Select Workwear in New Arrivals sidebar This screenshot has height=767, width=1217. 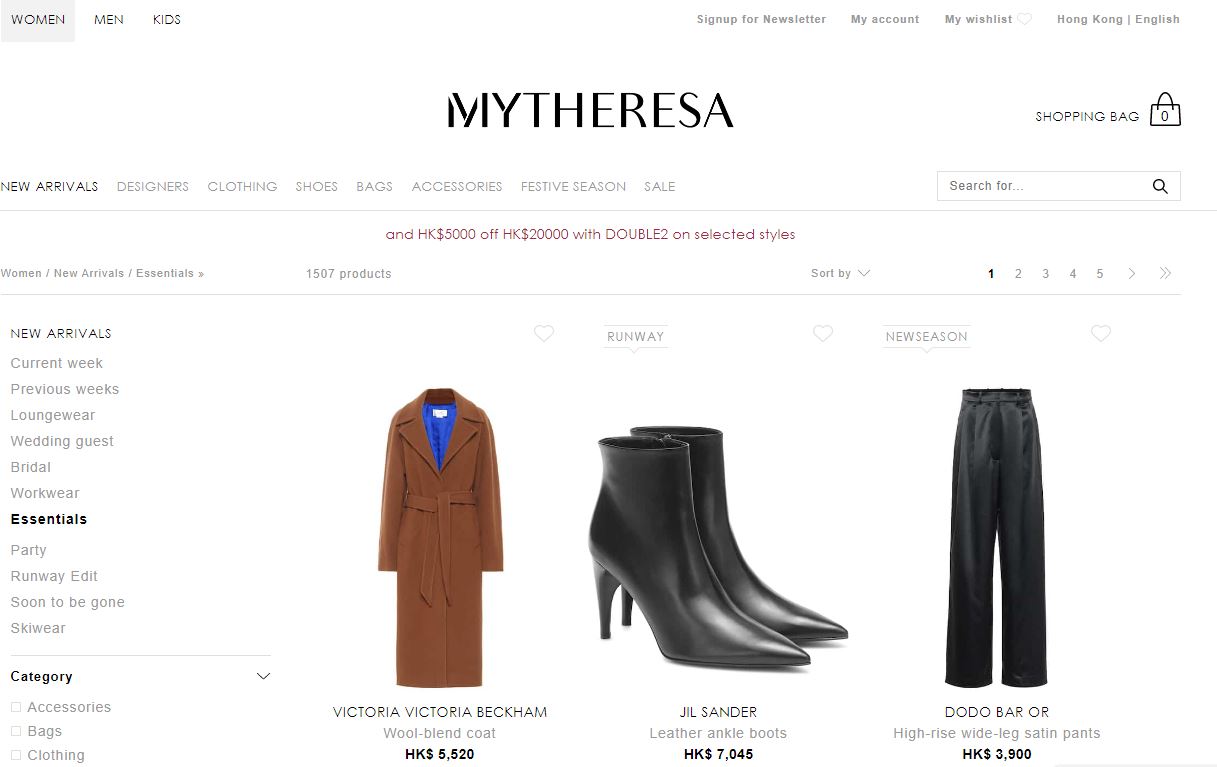(45, 493)
